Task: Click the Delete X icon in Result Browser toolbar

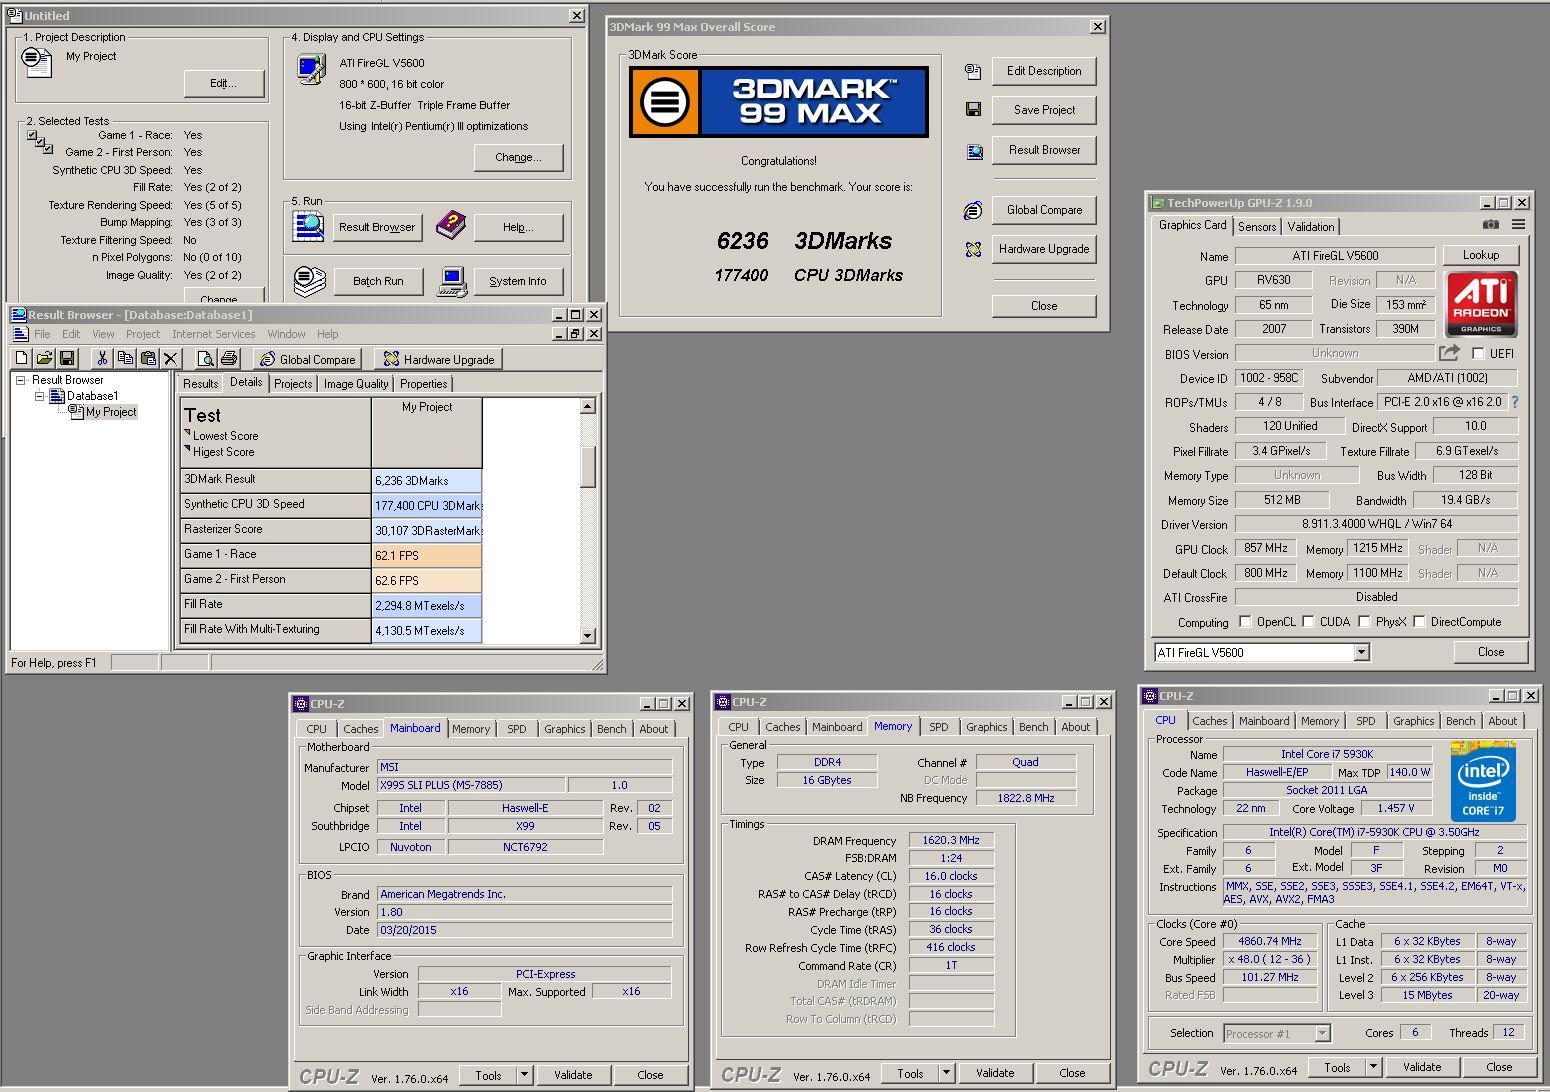Action: (171, 358)
